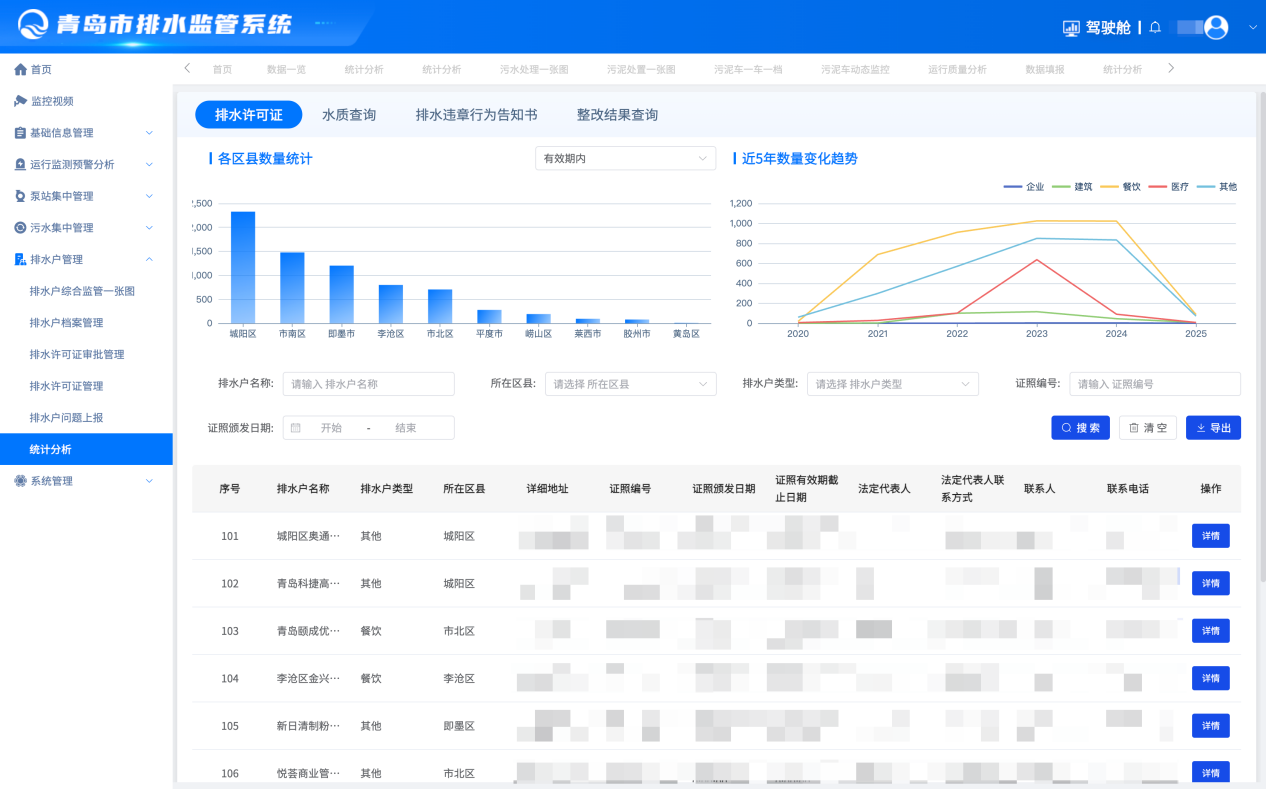
Task: Click the user avatar icon
Action: [x=1216, y=28]
